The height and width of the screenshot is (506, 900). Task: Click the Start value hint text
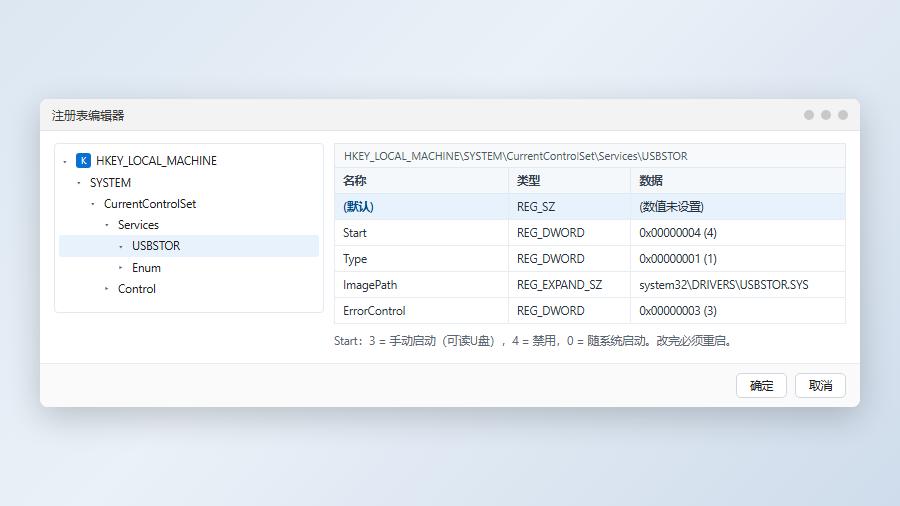tap(533, 341)
